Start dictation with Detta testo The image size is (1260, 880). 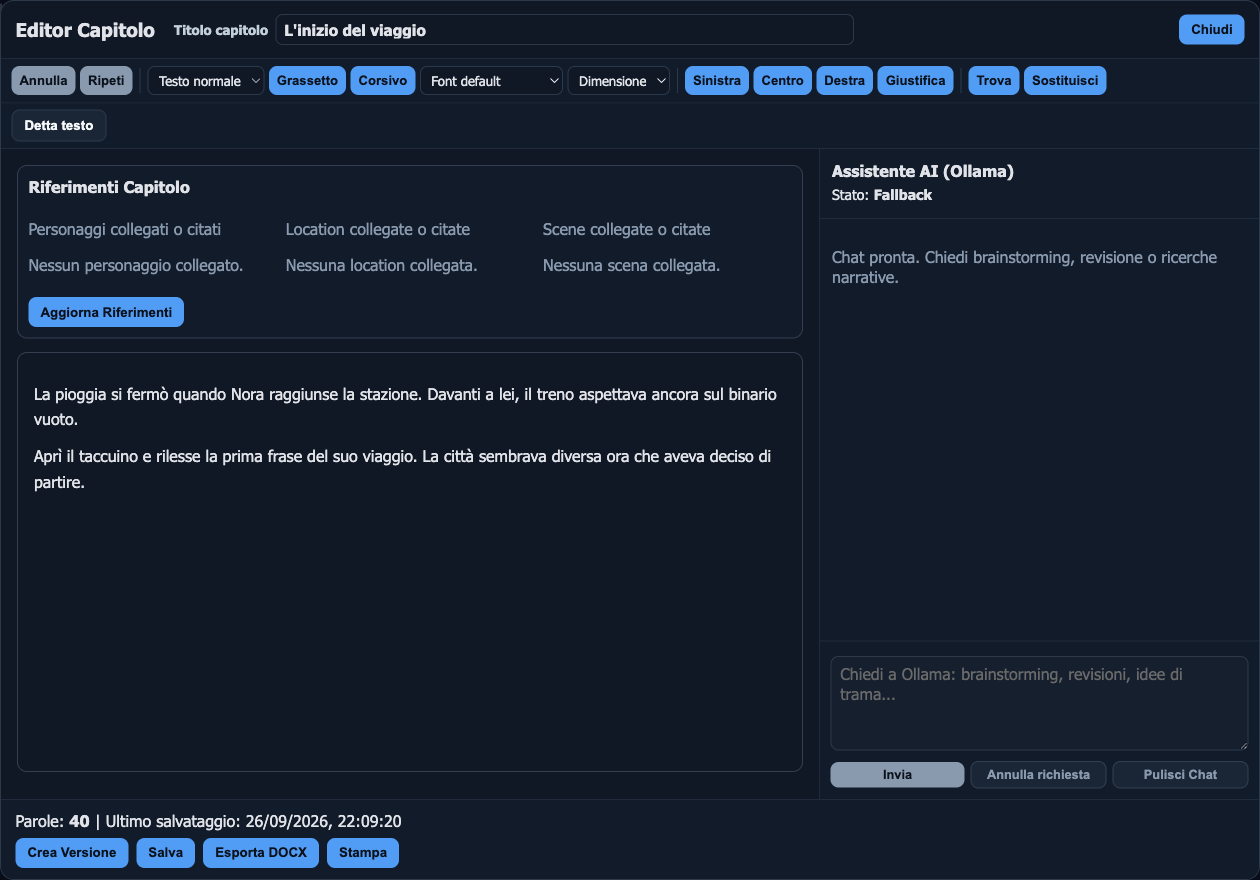(59, 126)
